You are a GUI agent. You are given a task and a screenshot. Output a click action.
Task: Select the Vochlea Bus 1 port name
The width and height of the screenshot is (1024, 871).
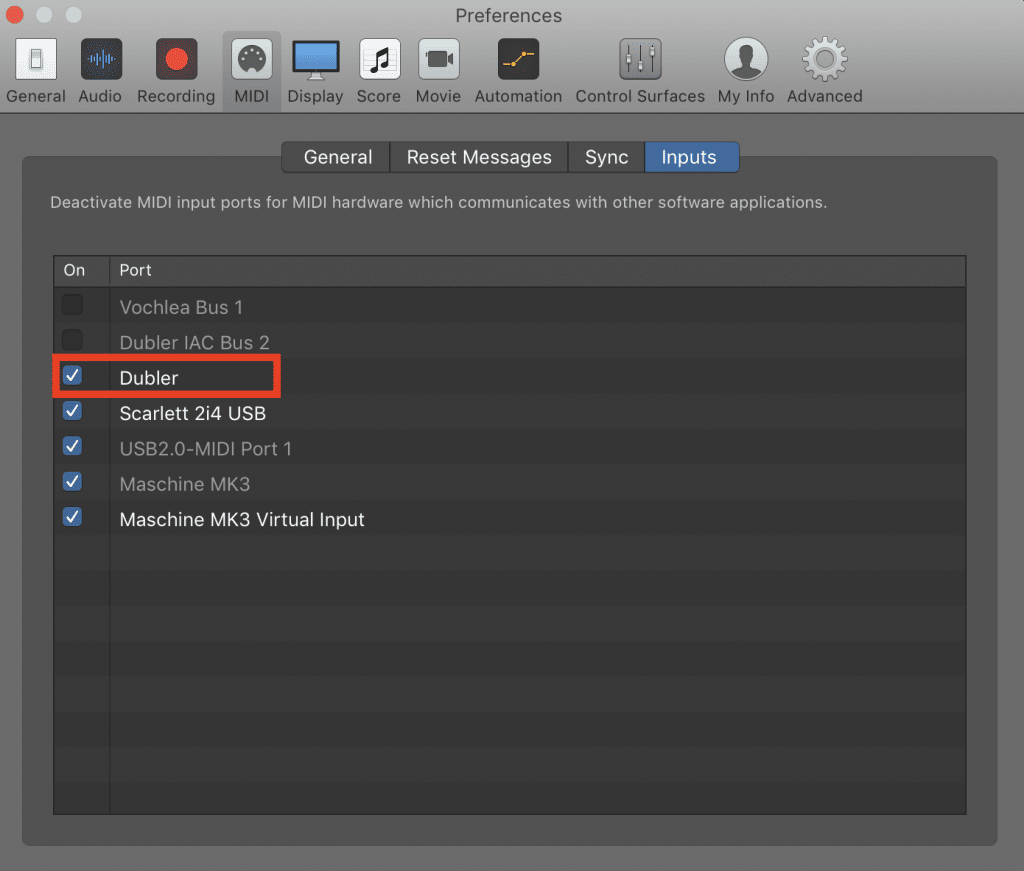pyautogui.click(x=181, y=308)
